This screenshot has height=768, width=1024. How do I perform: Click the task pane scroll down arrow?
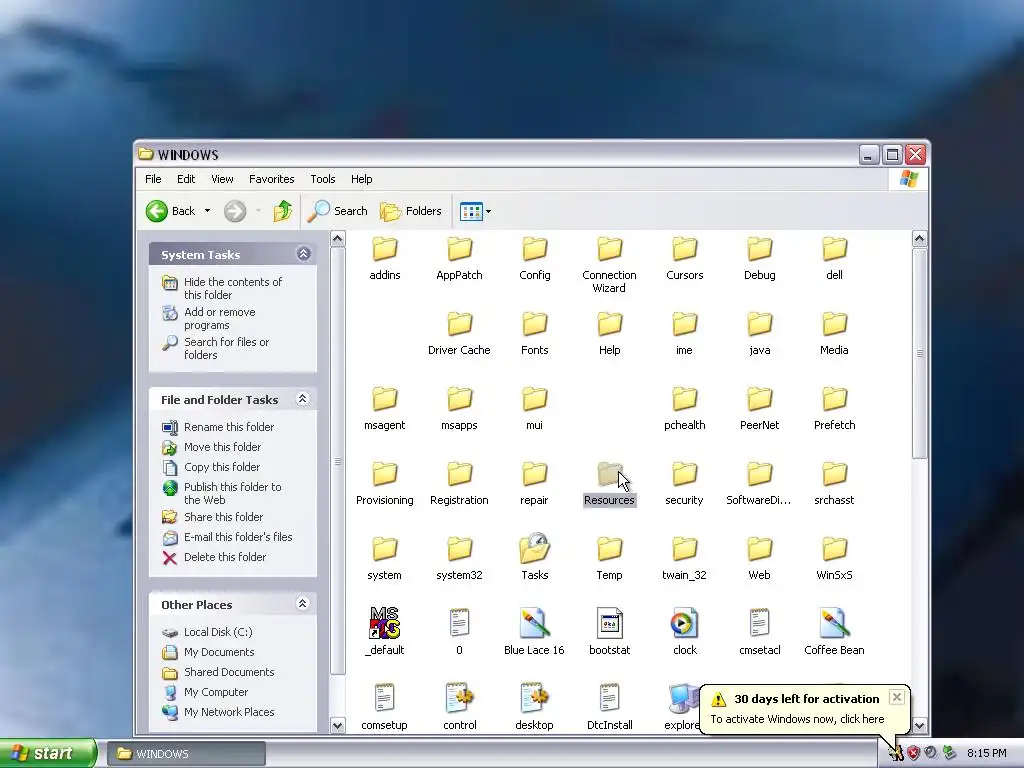[x=338, y=725]
